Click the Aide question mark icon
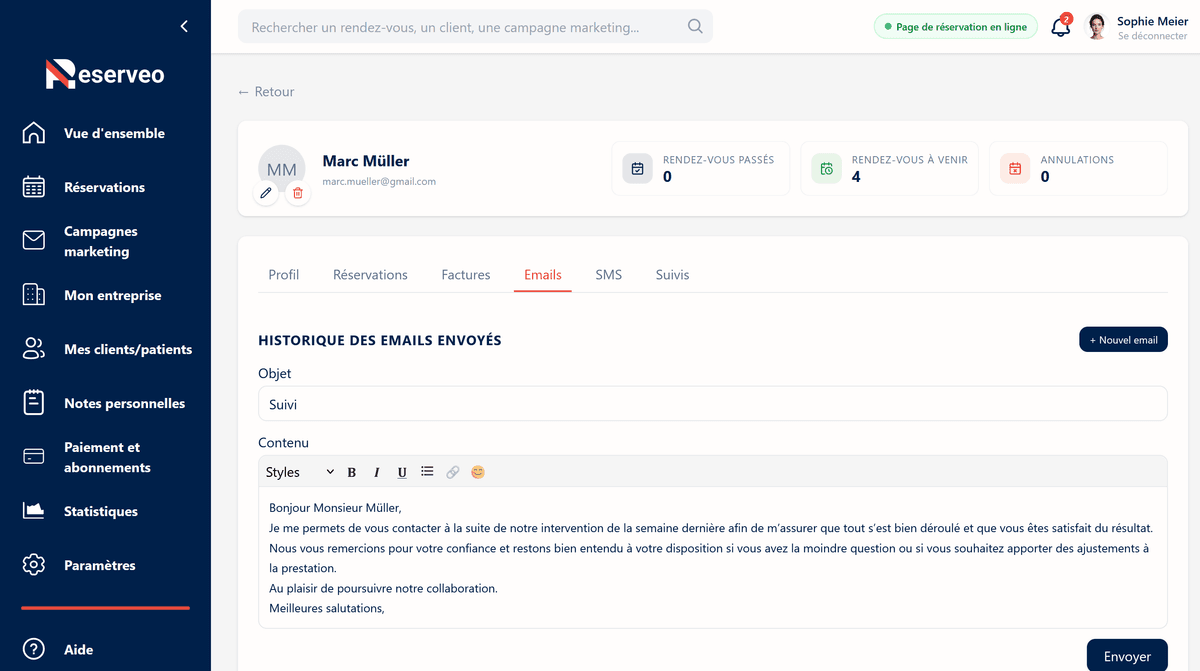1200x671 pixels. tap(34, 649)
